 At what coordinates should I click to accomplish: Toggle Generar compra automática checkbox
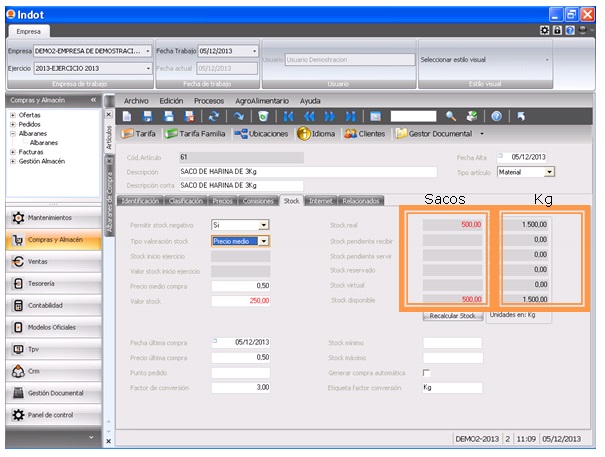(x=427, y=372)
